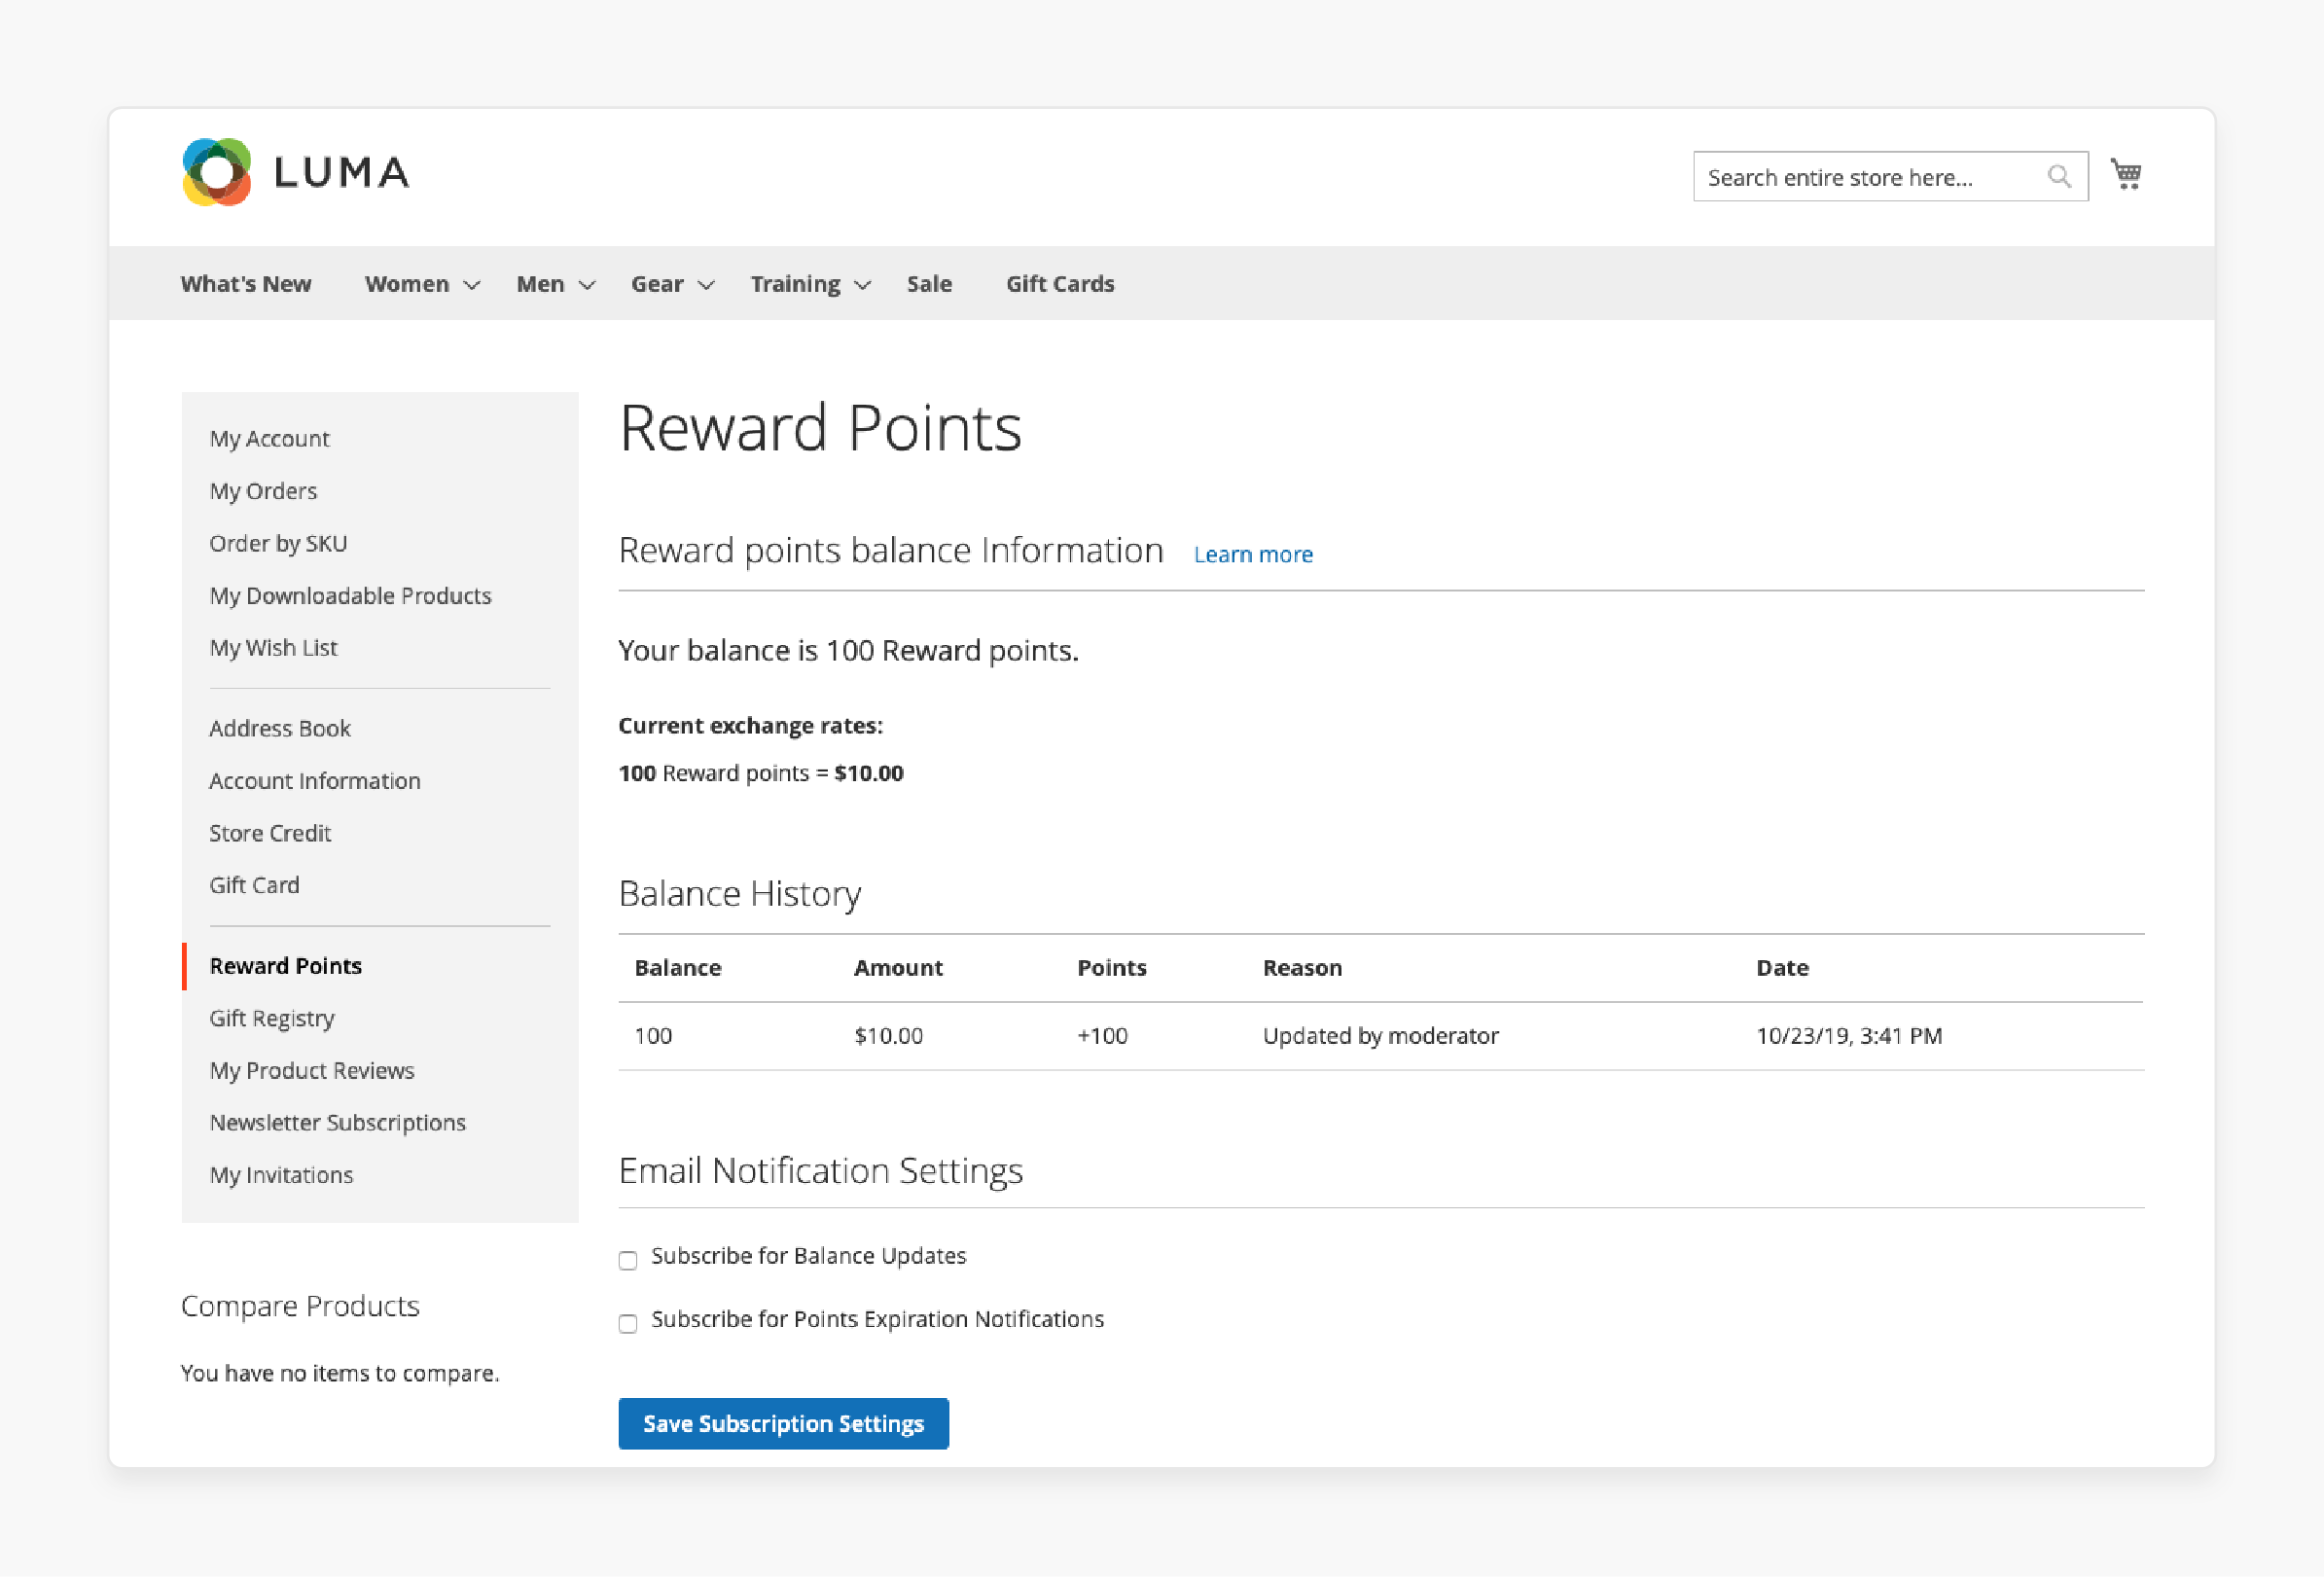Image resolution: width=2324 pixels, height=1577 pixels.
Task: Toggle the Gift Card checkbox
Action: 253,881
